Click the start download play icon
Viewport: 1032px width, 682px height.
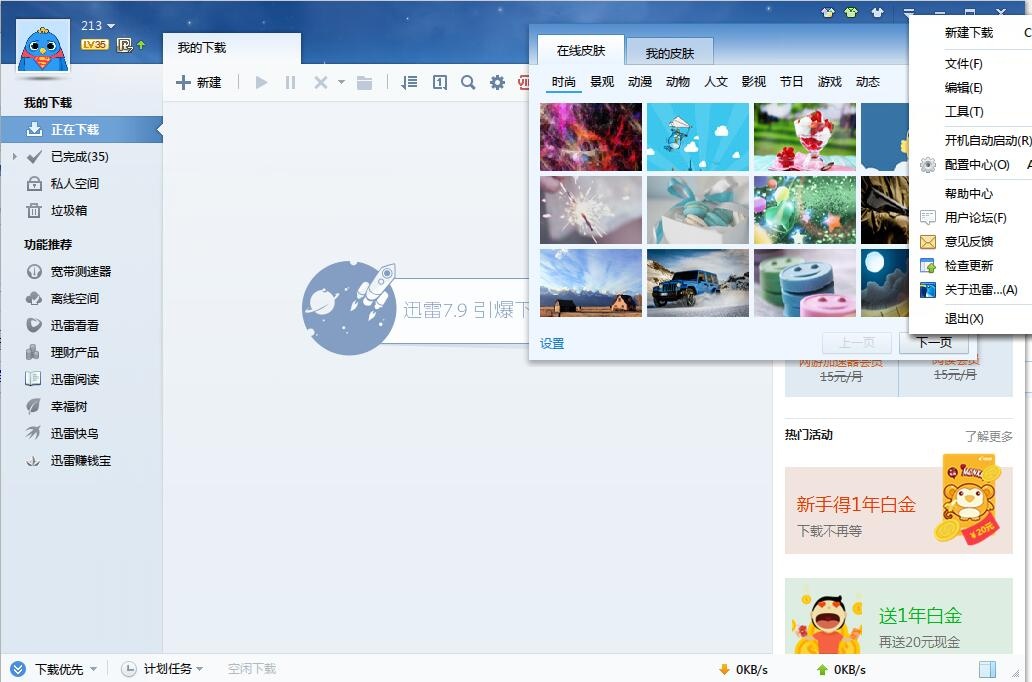point(261,82)
